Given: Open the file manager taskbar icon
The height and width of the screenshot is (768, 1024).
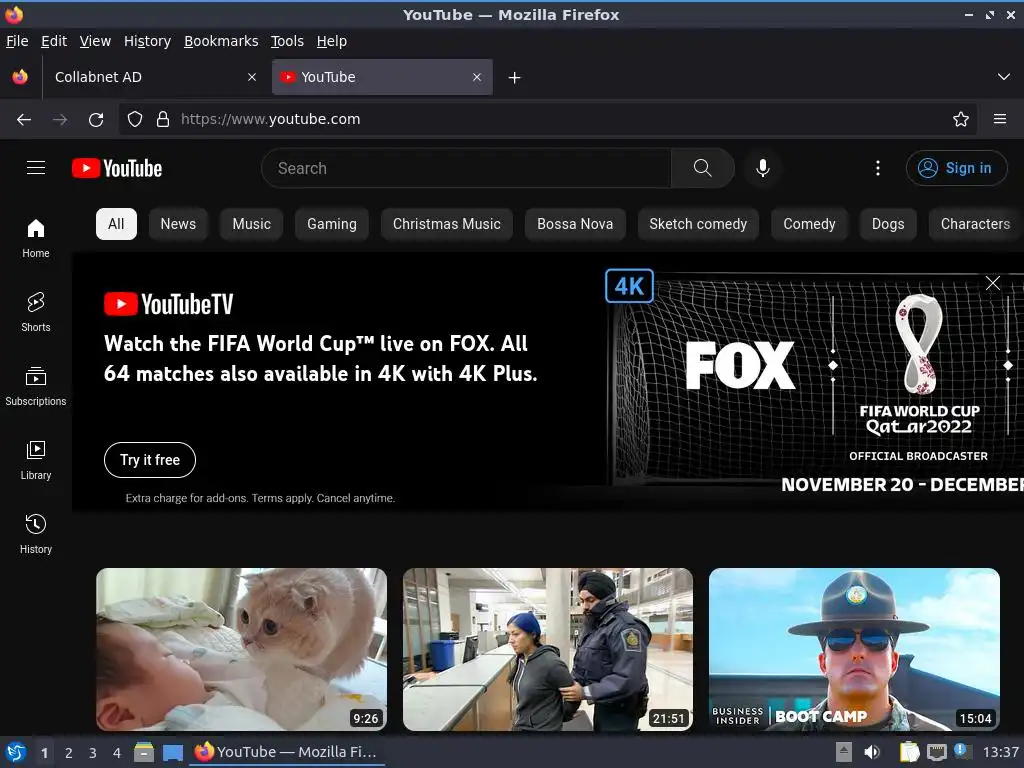Looking at the screenshot, I should (x=144, y=752).
